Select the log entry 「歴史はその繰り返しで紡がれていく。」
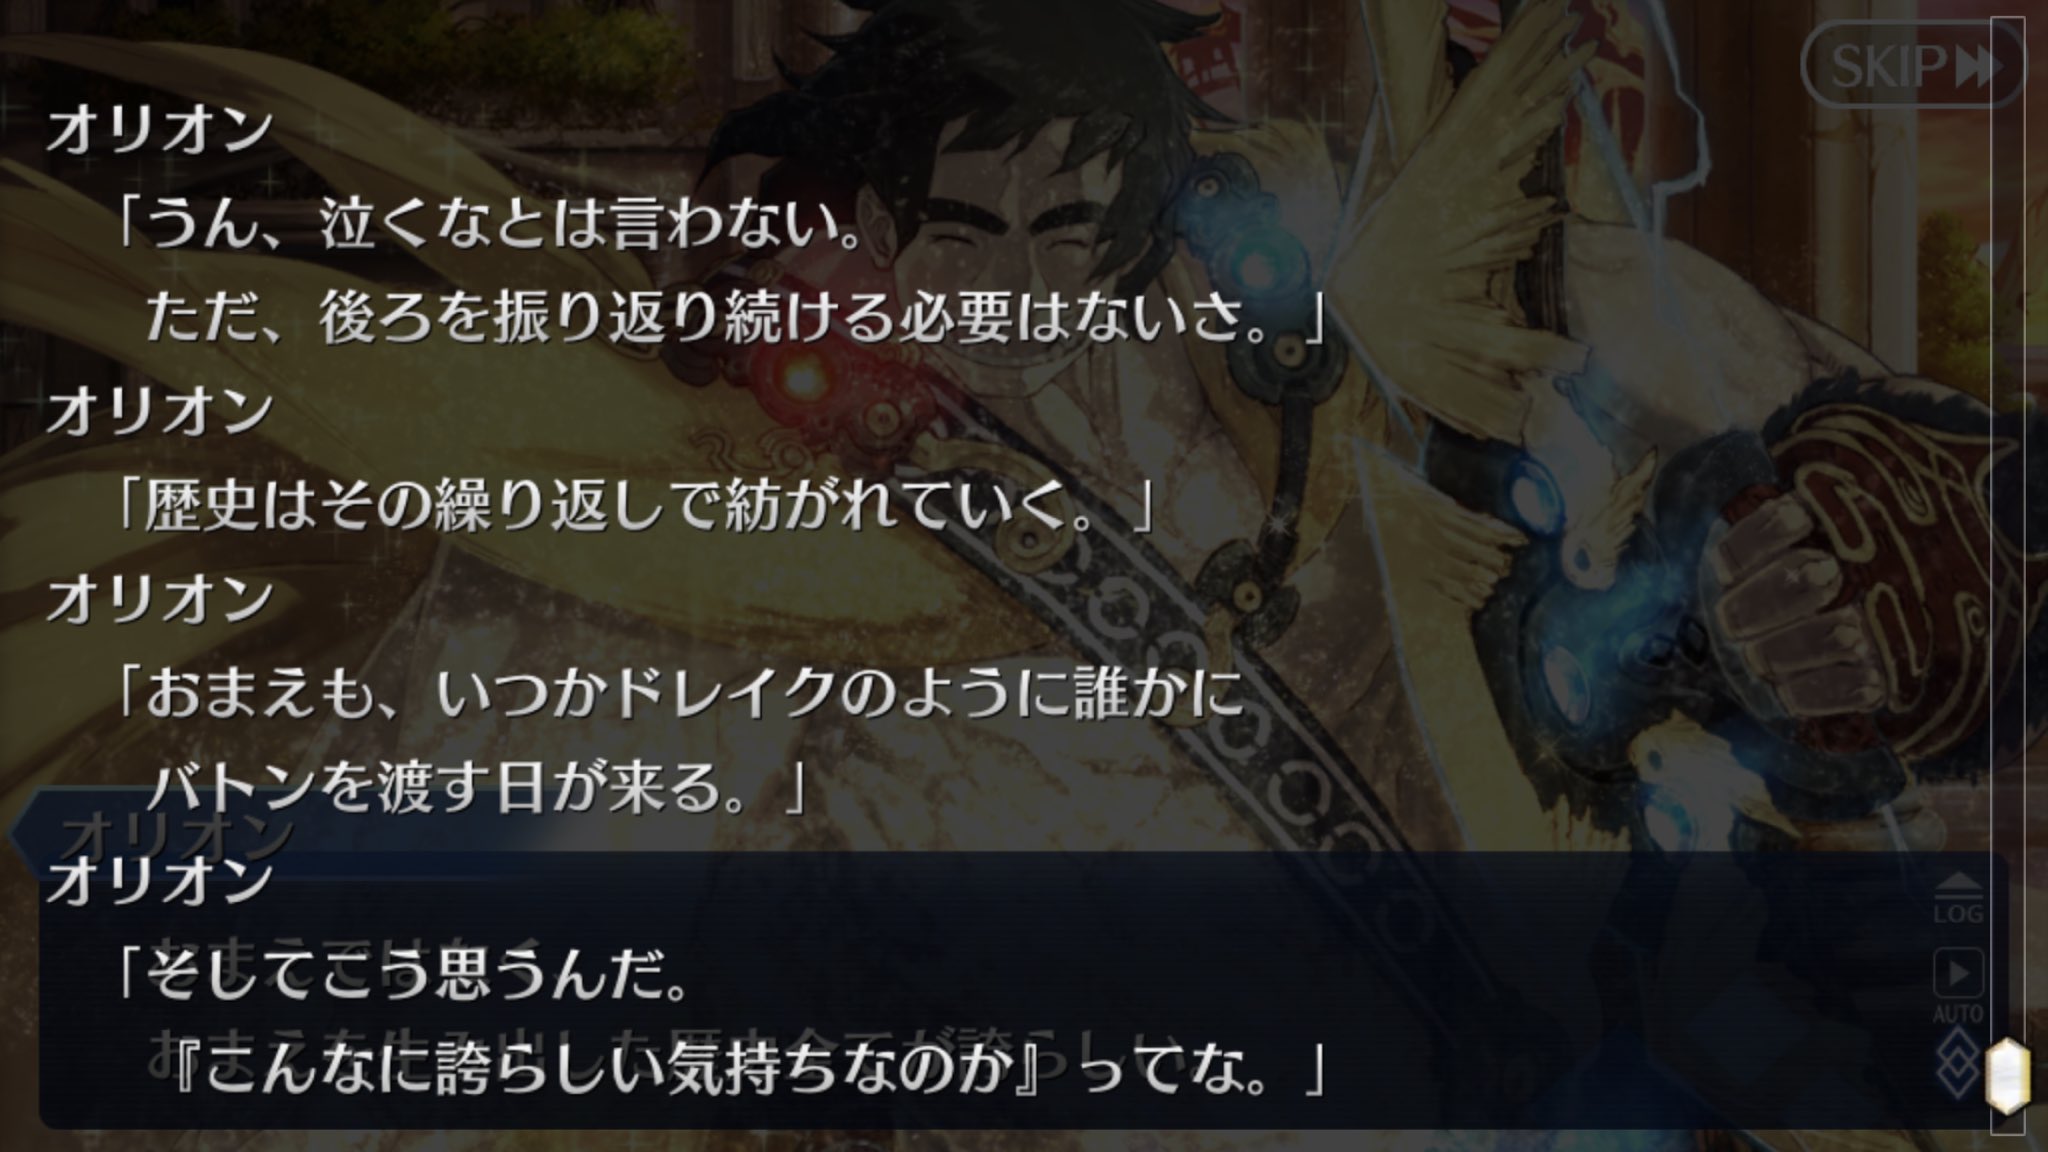This screenshot has height=1152, width=2048. 634,506
